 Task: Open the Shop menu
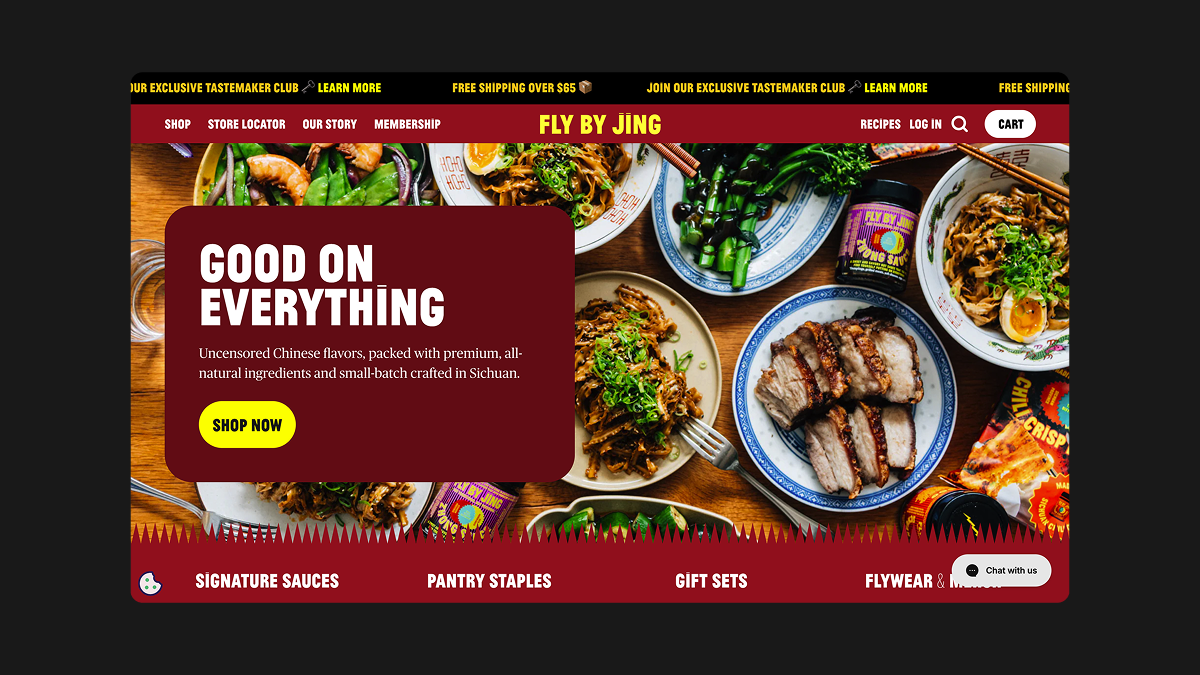pos(178,124)
